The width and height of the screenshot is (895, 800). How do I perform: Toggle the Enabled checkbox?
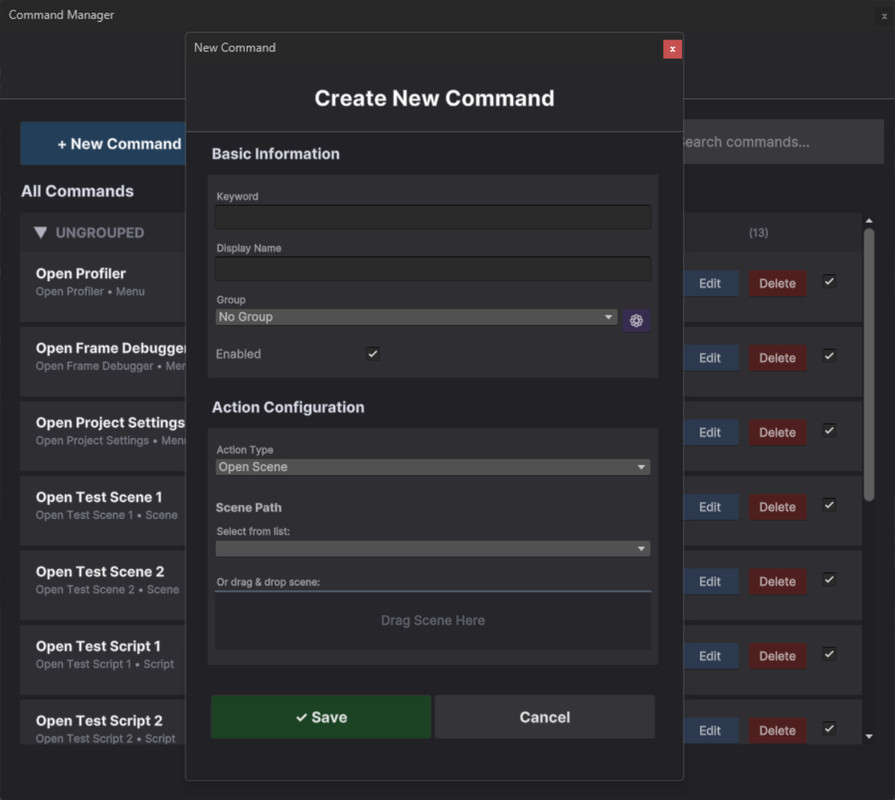pyautogui.click(x=373, y=354)
